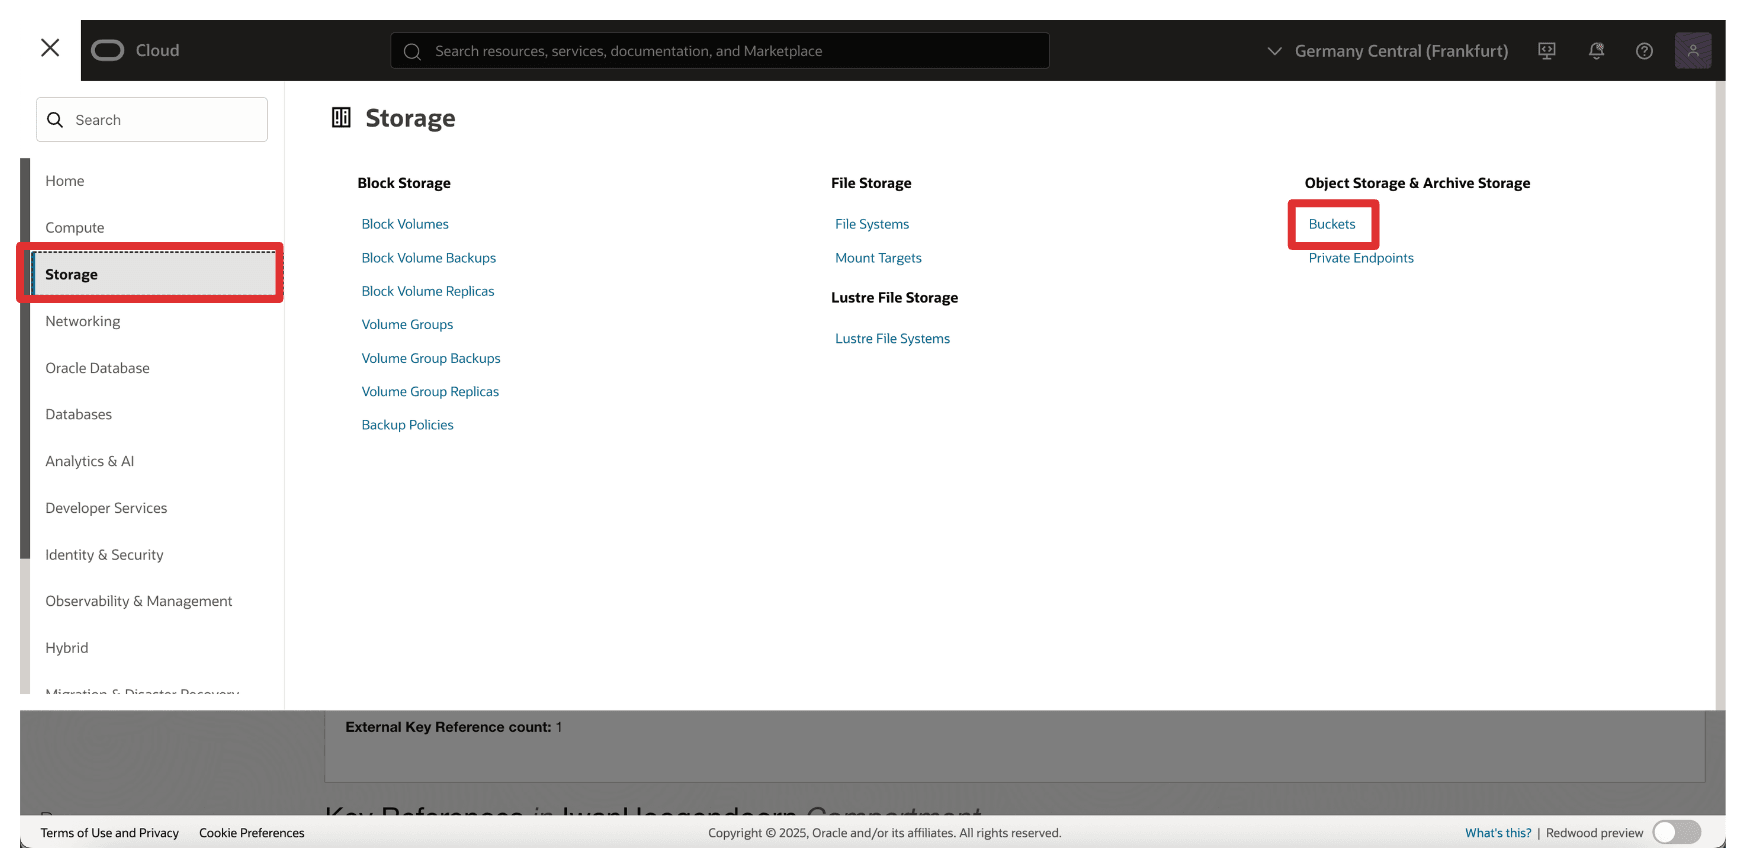Select Hybrid in the navigation menu
Viewport: 1745px width, 868px height.
67,648
